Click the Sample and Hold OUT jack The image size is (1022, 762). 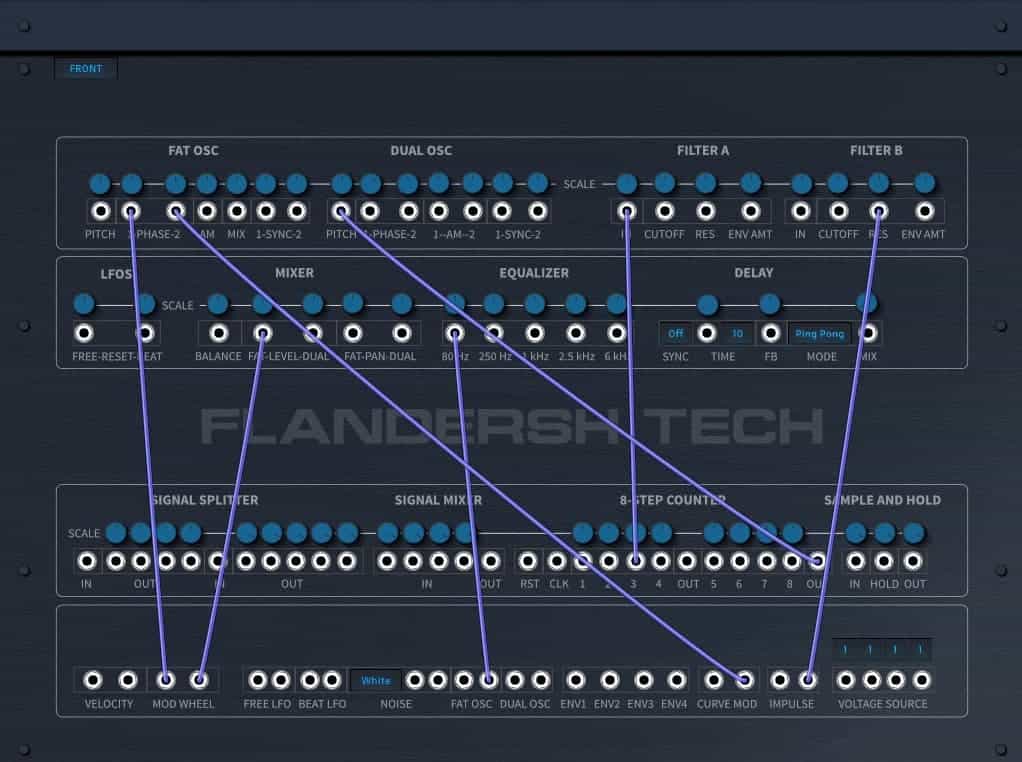[x=912, y=561]
